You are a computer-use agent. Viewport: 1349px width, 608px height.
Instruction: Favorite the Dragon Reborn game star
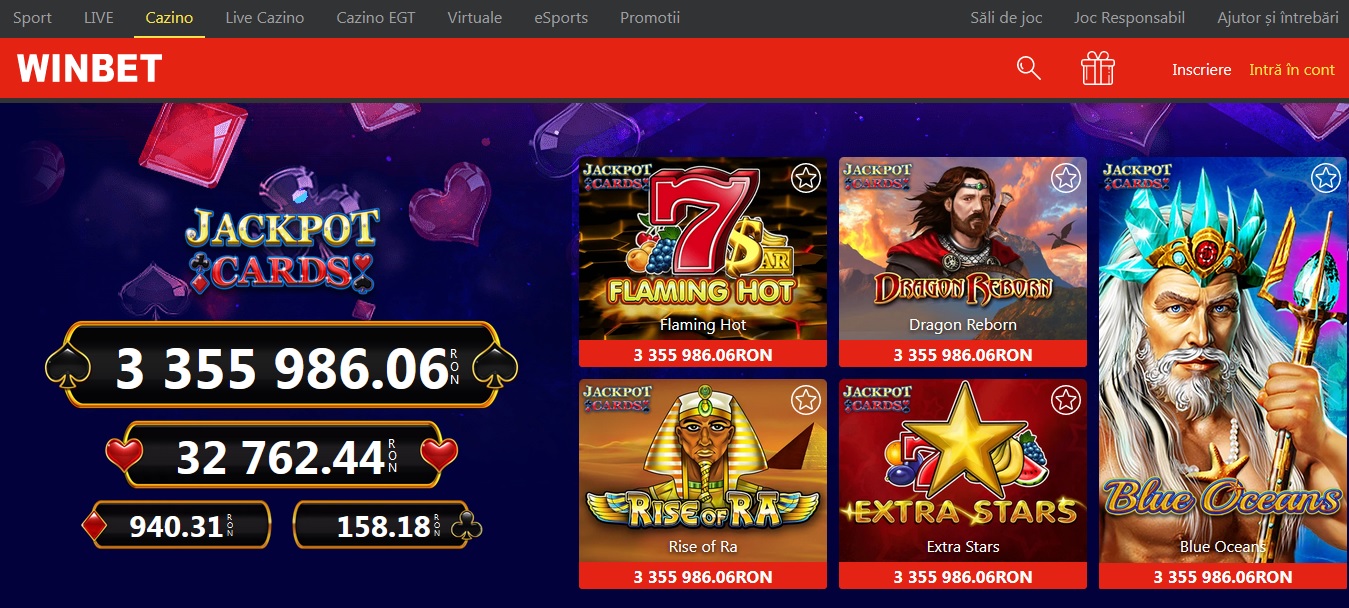click(1066, 179)
